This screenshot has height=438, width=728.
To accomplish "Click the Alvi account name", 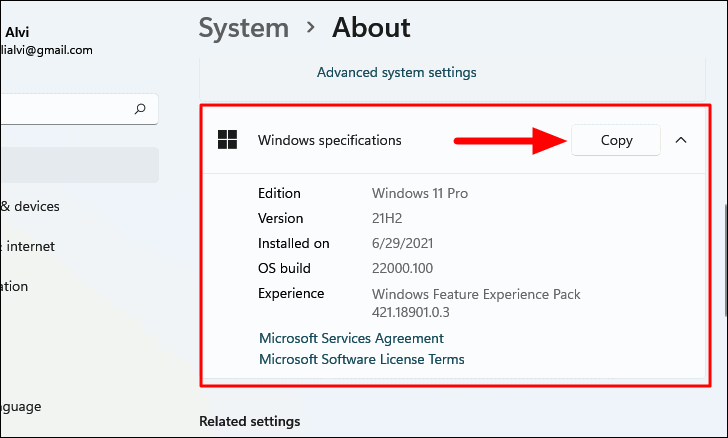I will point(17,32).
